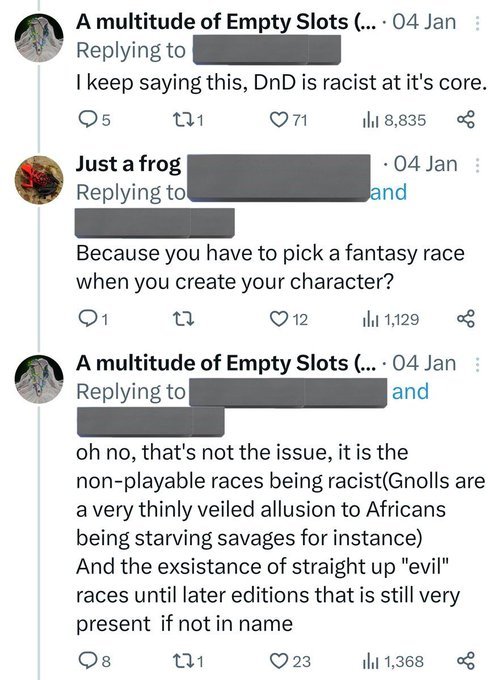This screenshot has height=680, width=502.
Task: View analytics showing 8,835 views
Action: tap(394, 120)
